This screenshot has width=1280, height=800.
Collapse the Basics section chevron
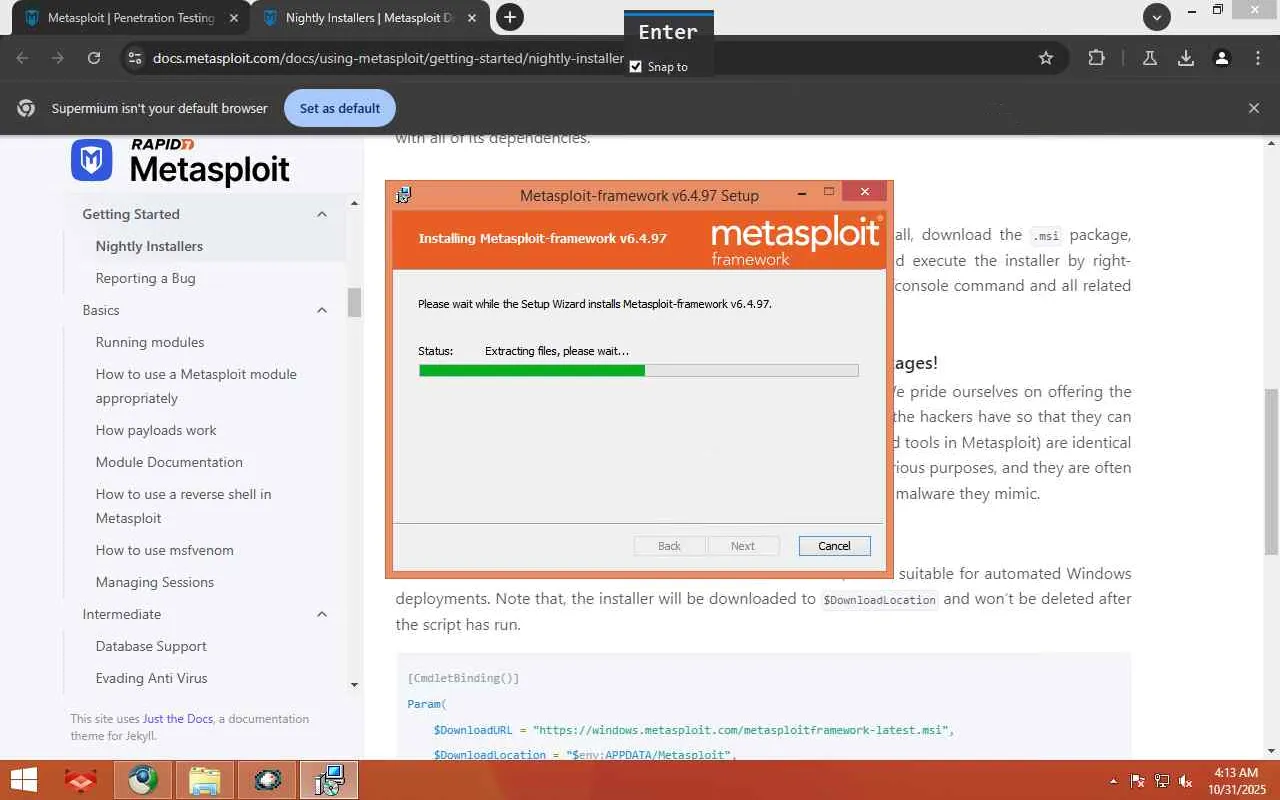point(322,310)
